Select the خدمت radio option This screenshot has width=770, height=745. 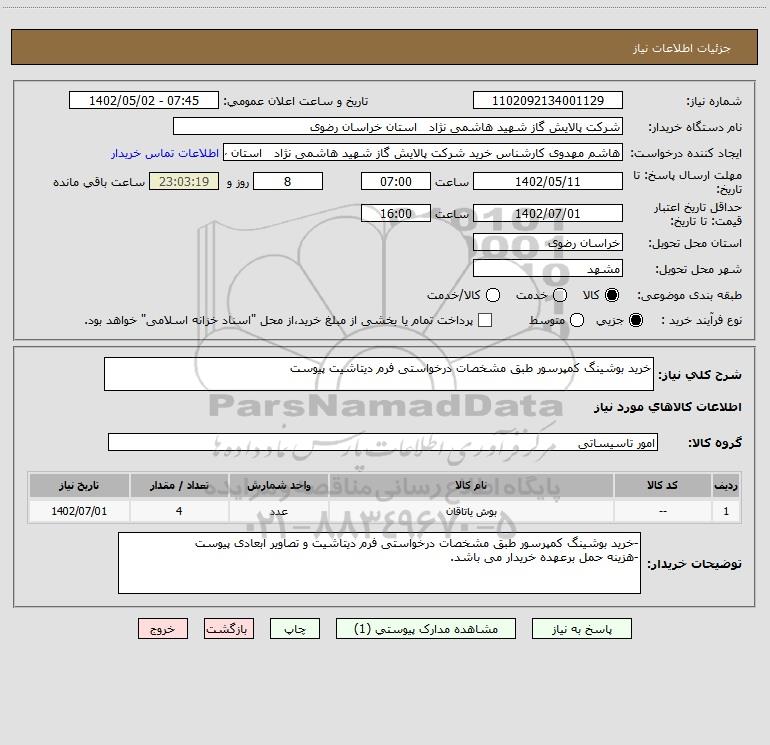pos(559,295)
